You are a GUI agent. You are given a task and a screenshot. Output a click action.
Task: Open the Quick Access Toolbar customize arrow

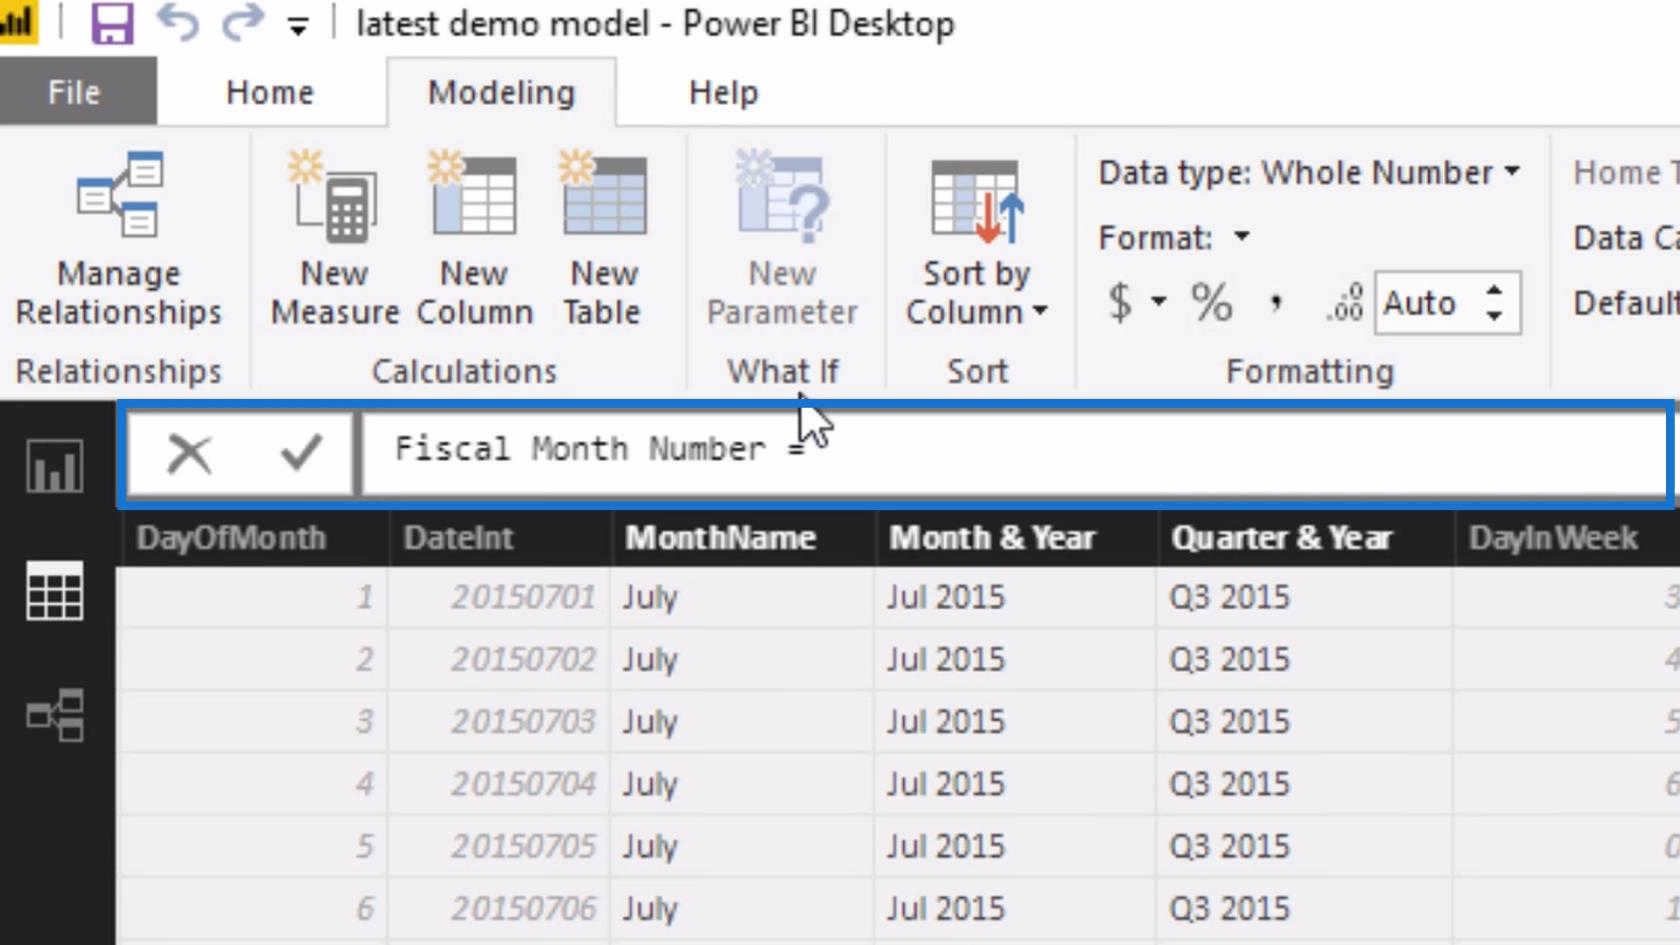(x=297, y=27)
